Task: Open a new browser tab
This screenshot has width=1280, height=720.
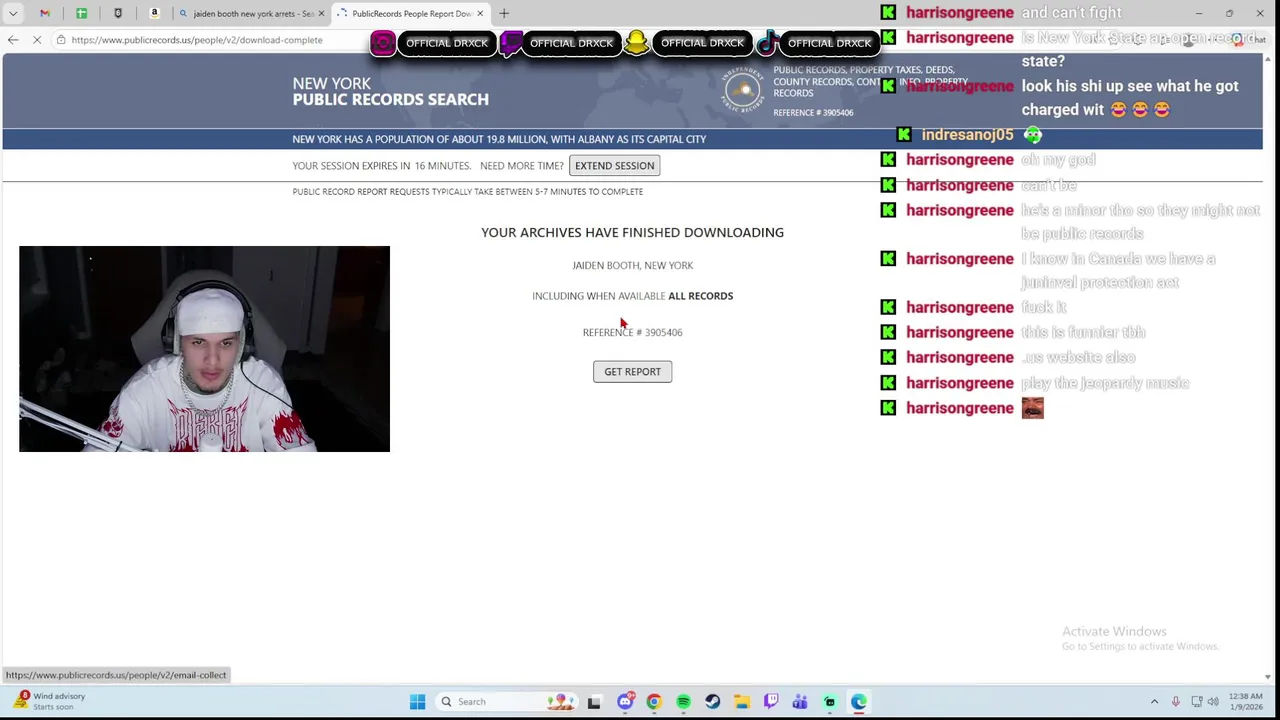Action: [504, 13]
